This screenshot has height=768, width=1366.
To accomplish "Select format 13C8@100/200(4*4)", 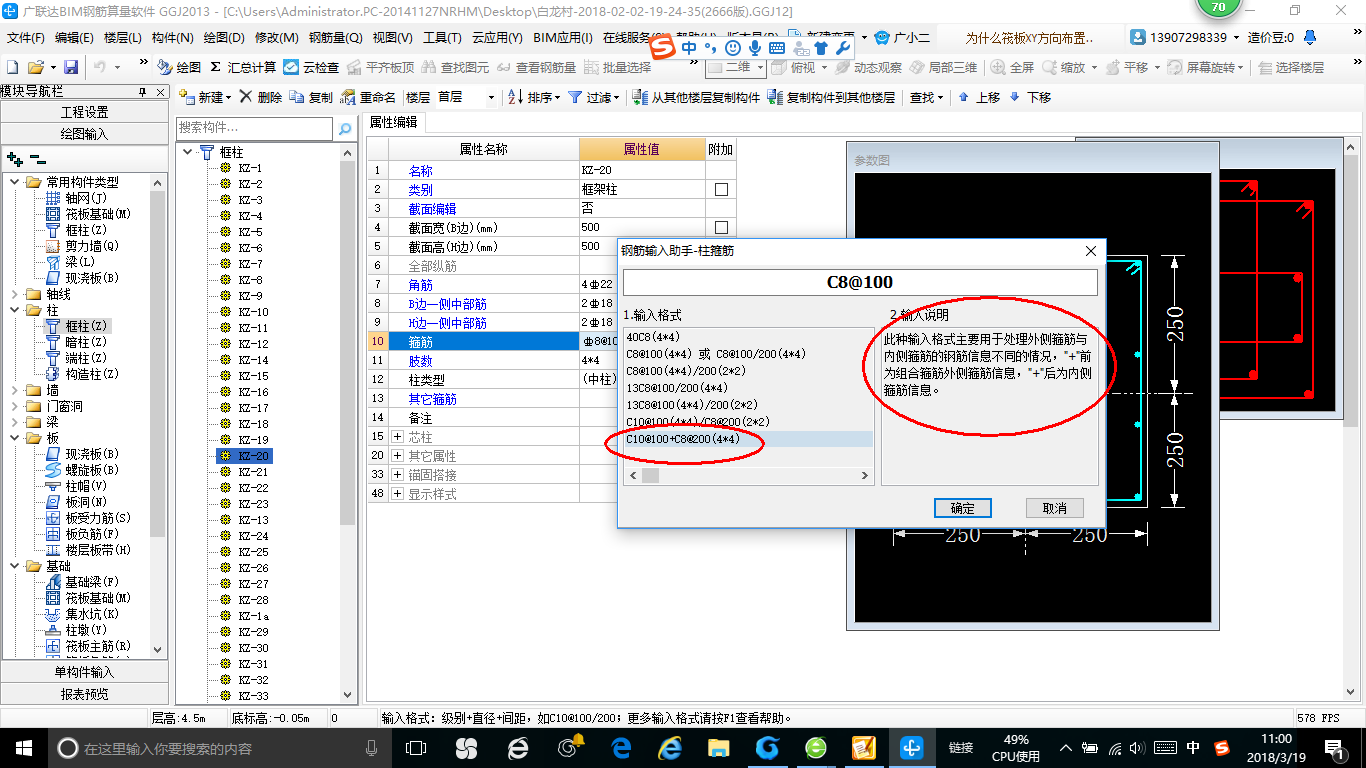I will [677, 388].
